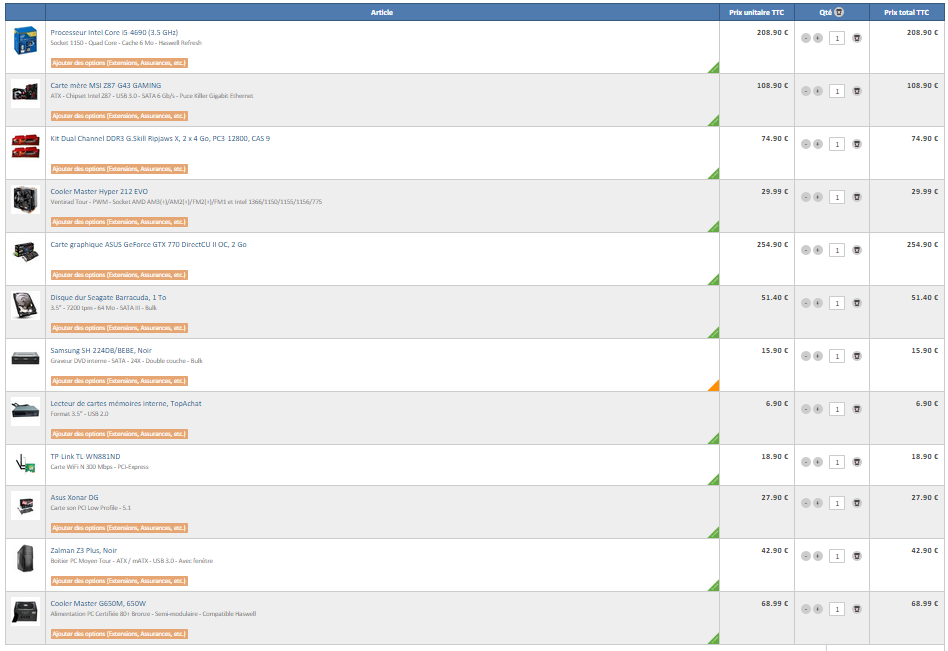Focus the quantity field for GTX 770 card
948x651 pixels.
[837, 250]
